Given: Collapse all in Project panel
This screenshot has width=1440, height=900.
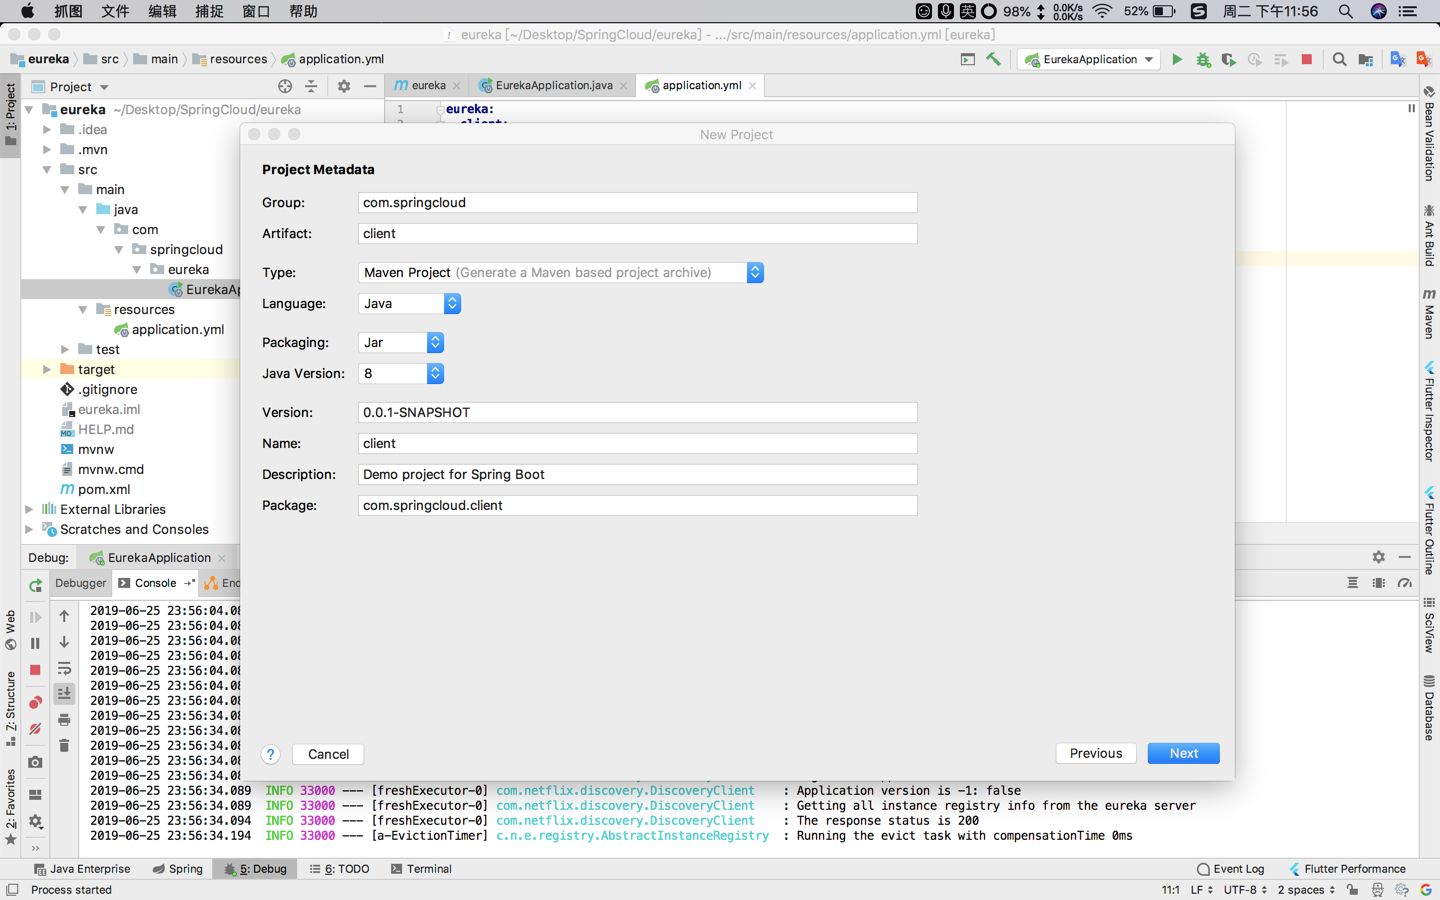Looking at the screenshot, I should (x=311, y=87).
